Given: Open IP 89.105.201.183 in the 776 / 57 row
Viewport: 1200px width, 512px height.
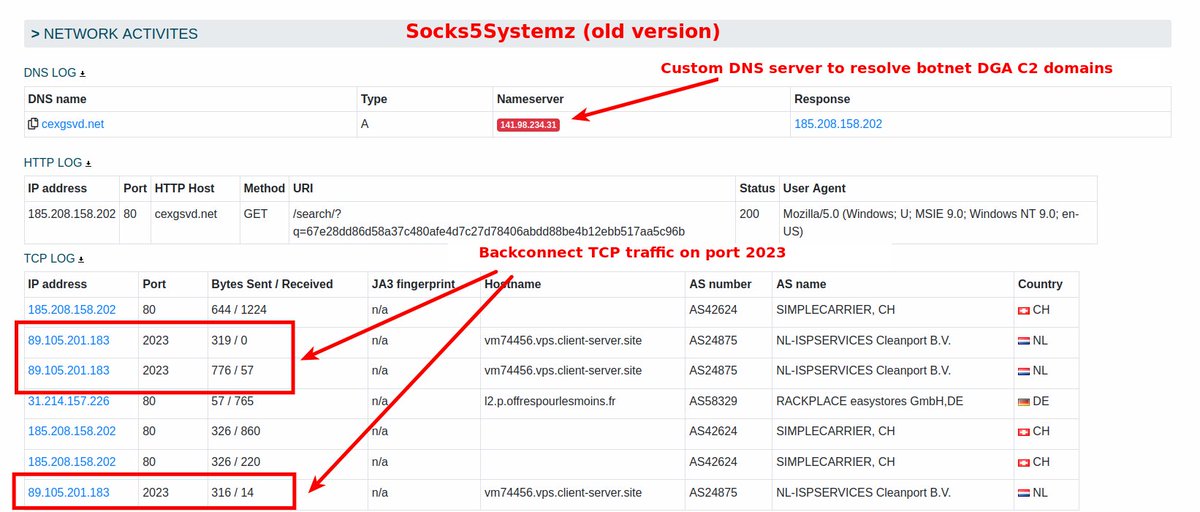Looking at the screenshot, I should point(69,370).
